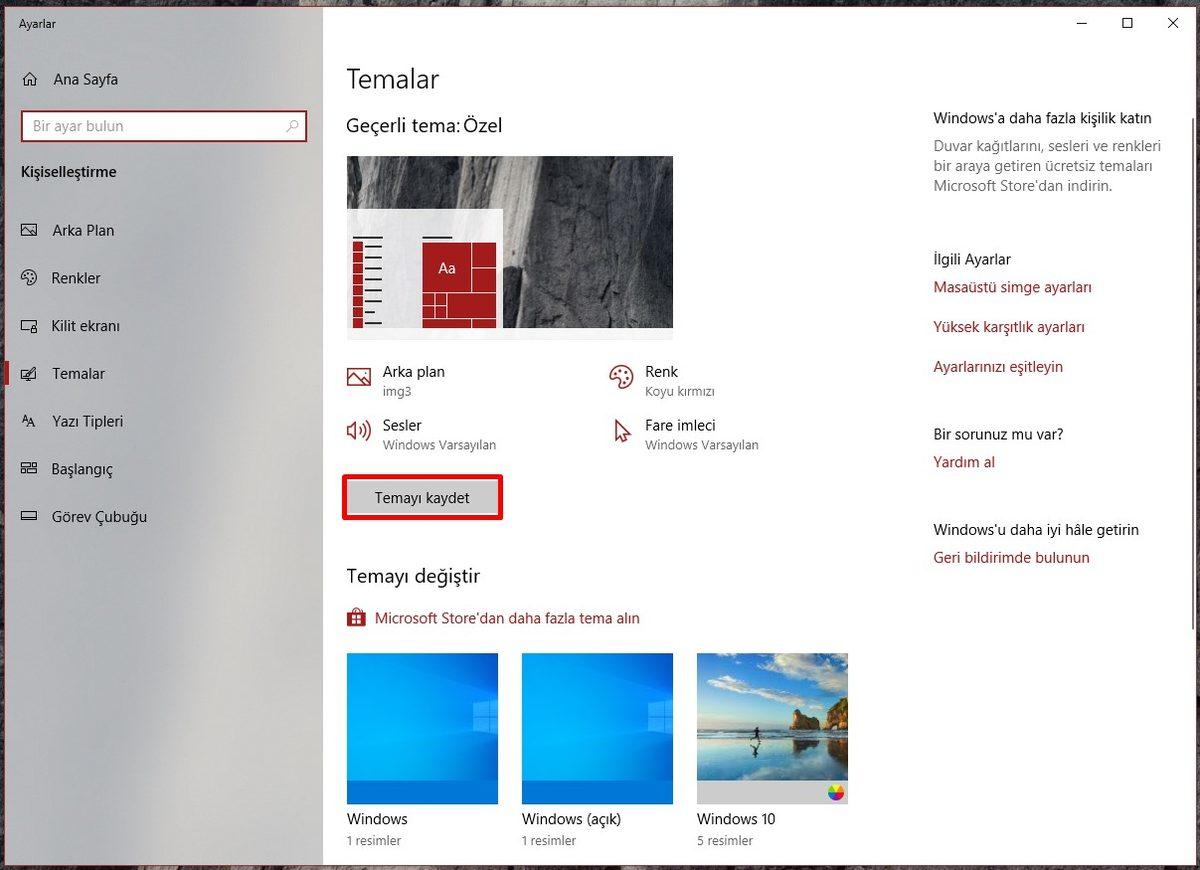
Task: Open Yazı Tipleri settings
Action: pyautogui.click(x=88, y=421)
